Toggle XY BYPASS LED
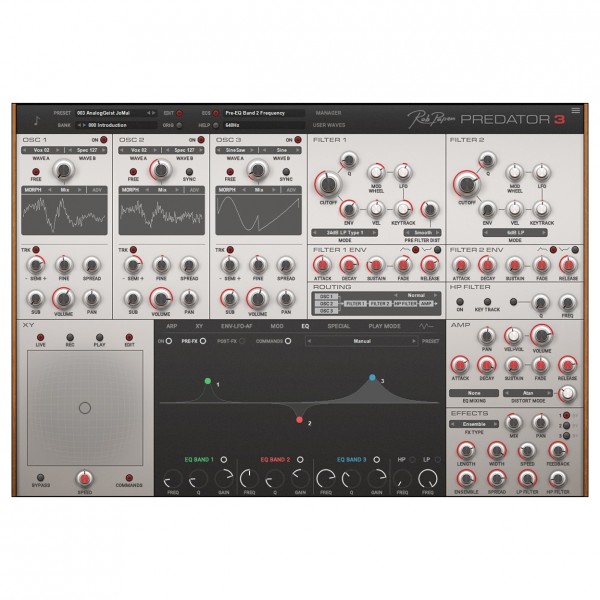Screen dimensions: 600x600 pos(40,477)
